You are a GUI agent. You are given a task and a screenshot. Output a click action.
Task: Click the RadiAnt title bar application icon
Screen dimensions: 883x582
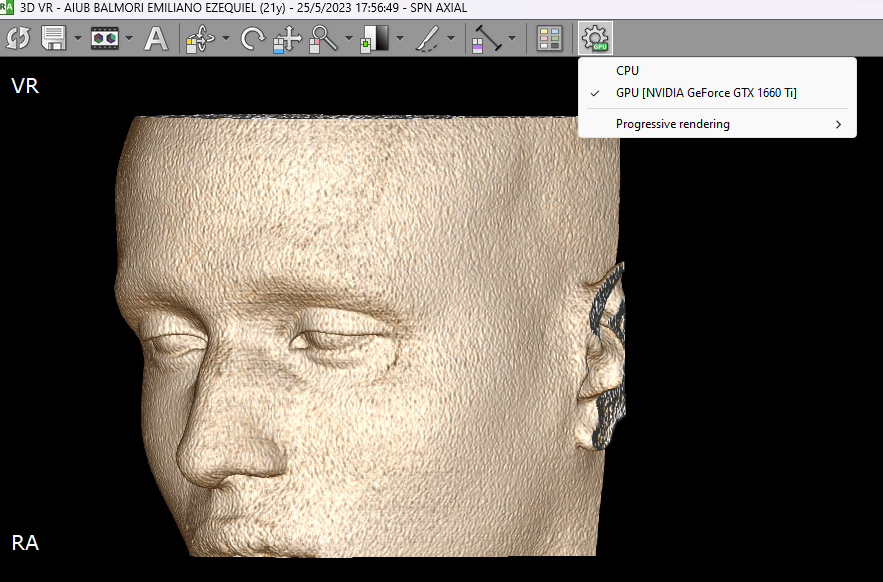[8, 8]
